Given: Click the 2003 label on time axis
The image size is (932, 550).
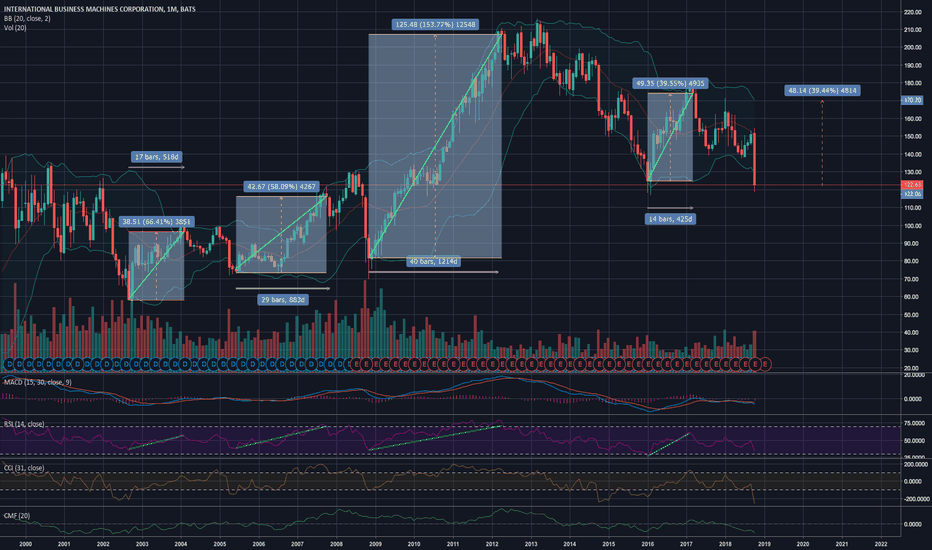Looking at the screenshot, I should (142, 544).
